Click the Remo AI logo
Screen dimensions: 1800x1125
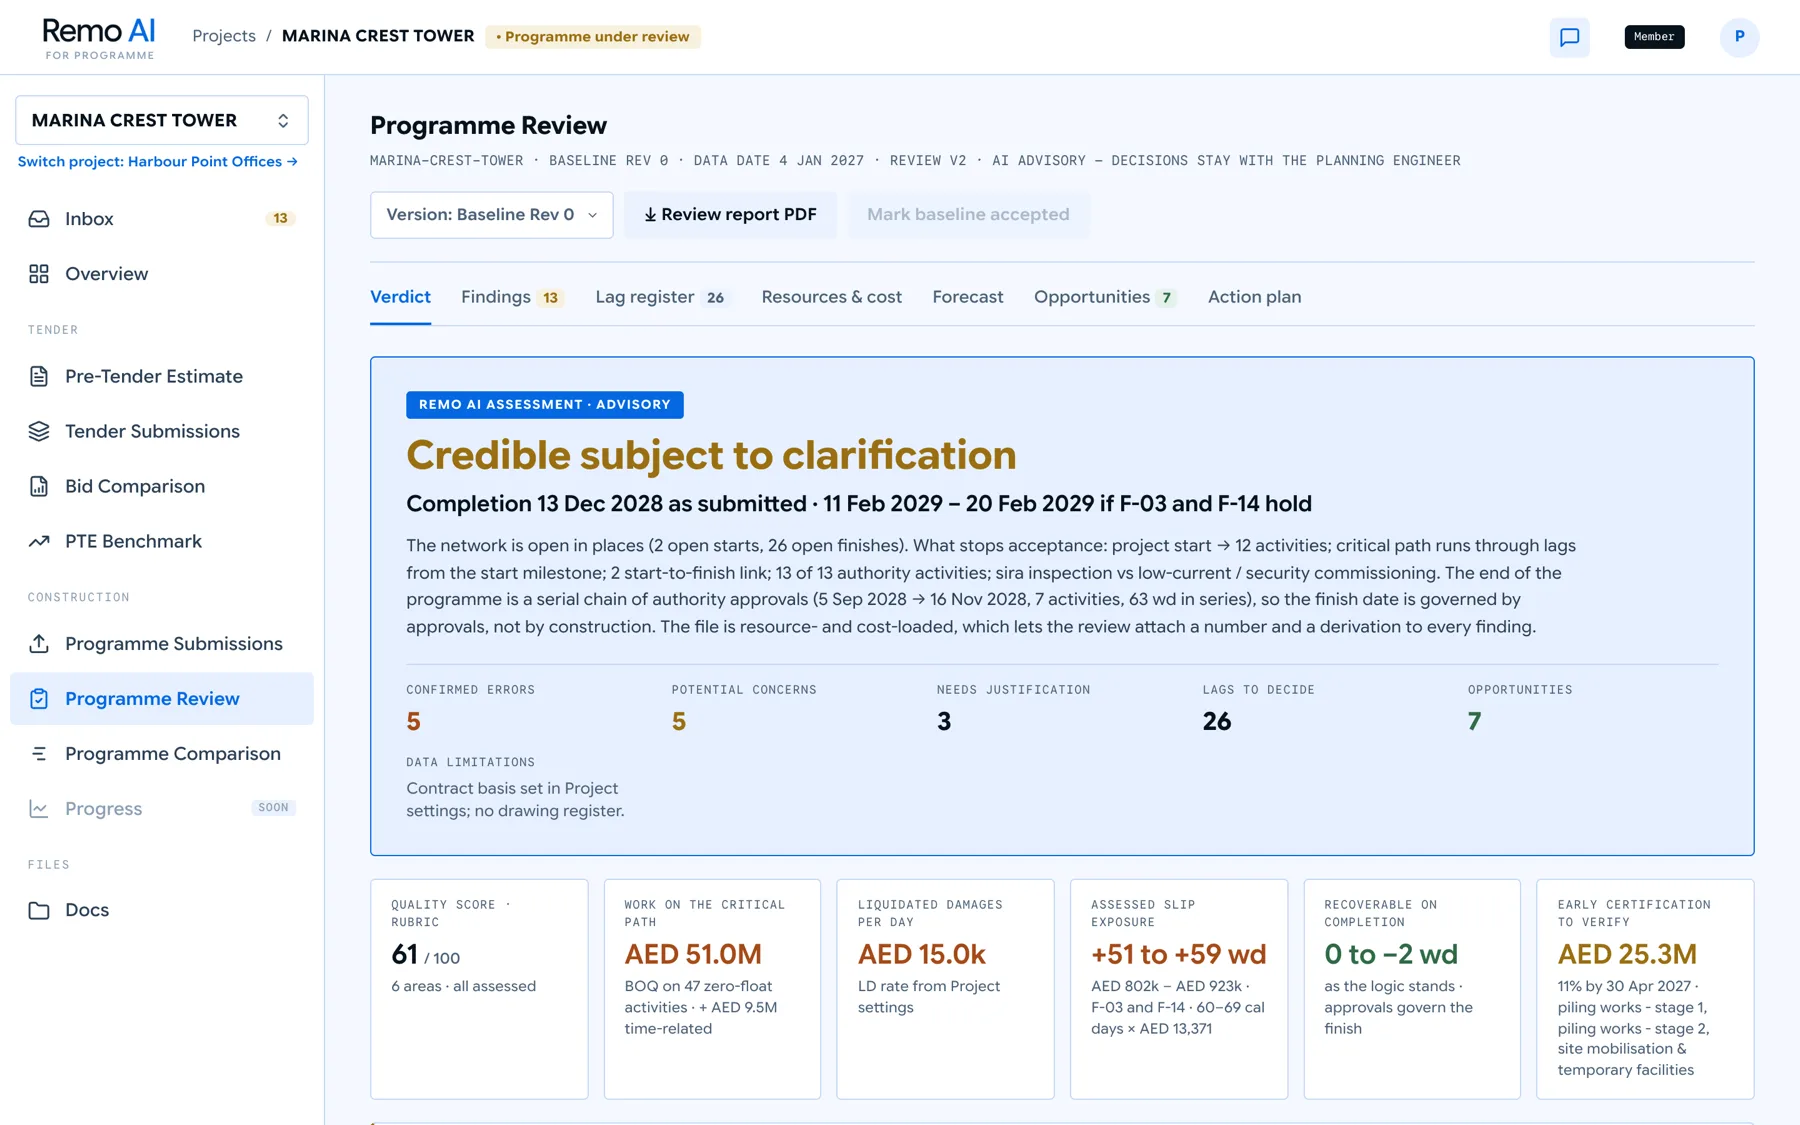pos(99,38)
